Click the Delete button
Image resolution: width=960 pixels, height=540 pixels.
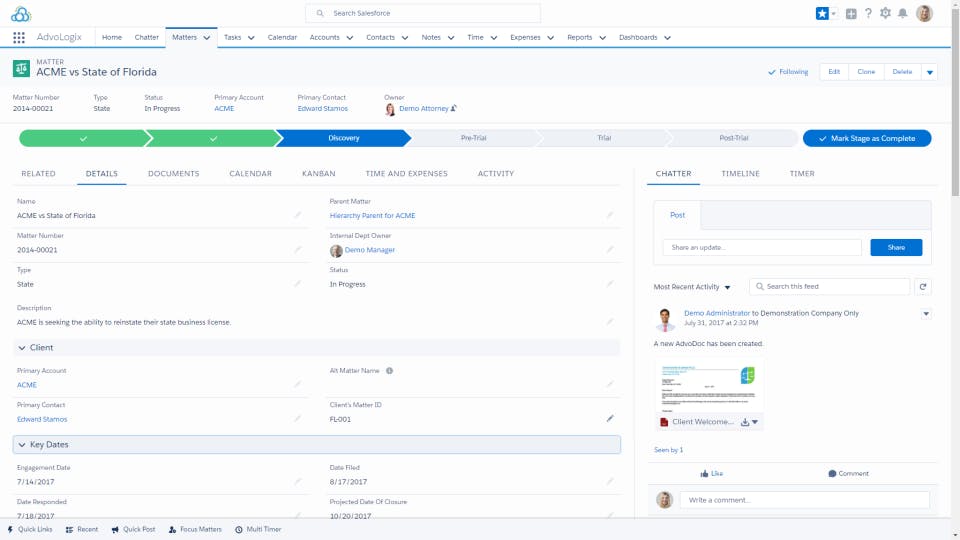tap(902, 72)
